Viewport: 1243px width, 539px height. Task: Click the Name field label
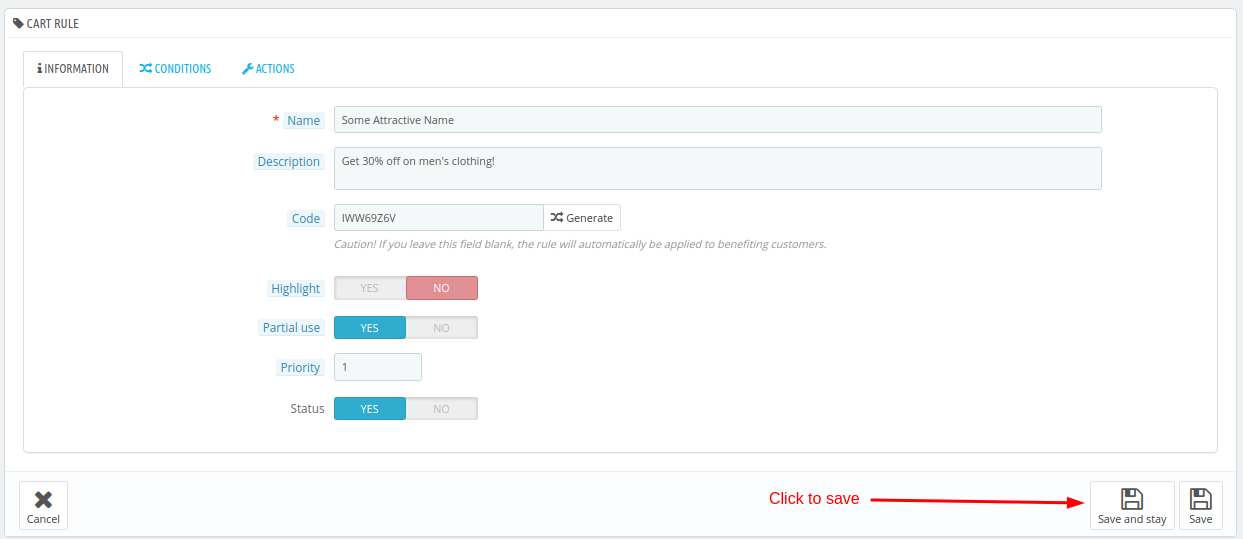click(x=303, y=121)
